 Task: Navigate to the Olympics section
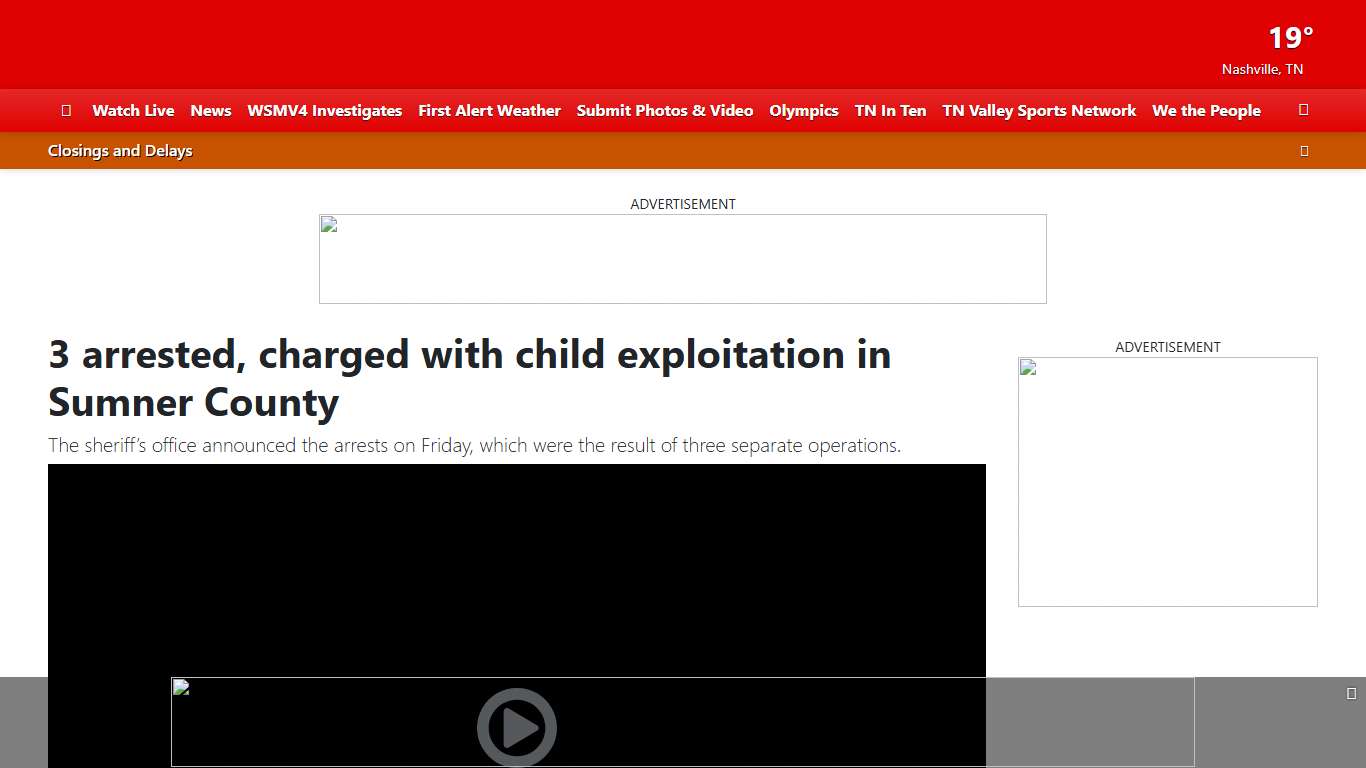(x=803, y=111)
